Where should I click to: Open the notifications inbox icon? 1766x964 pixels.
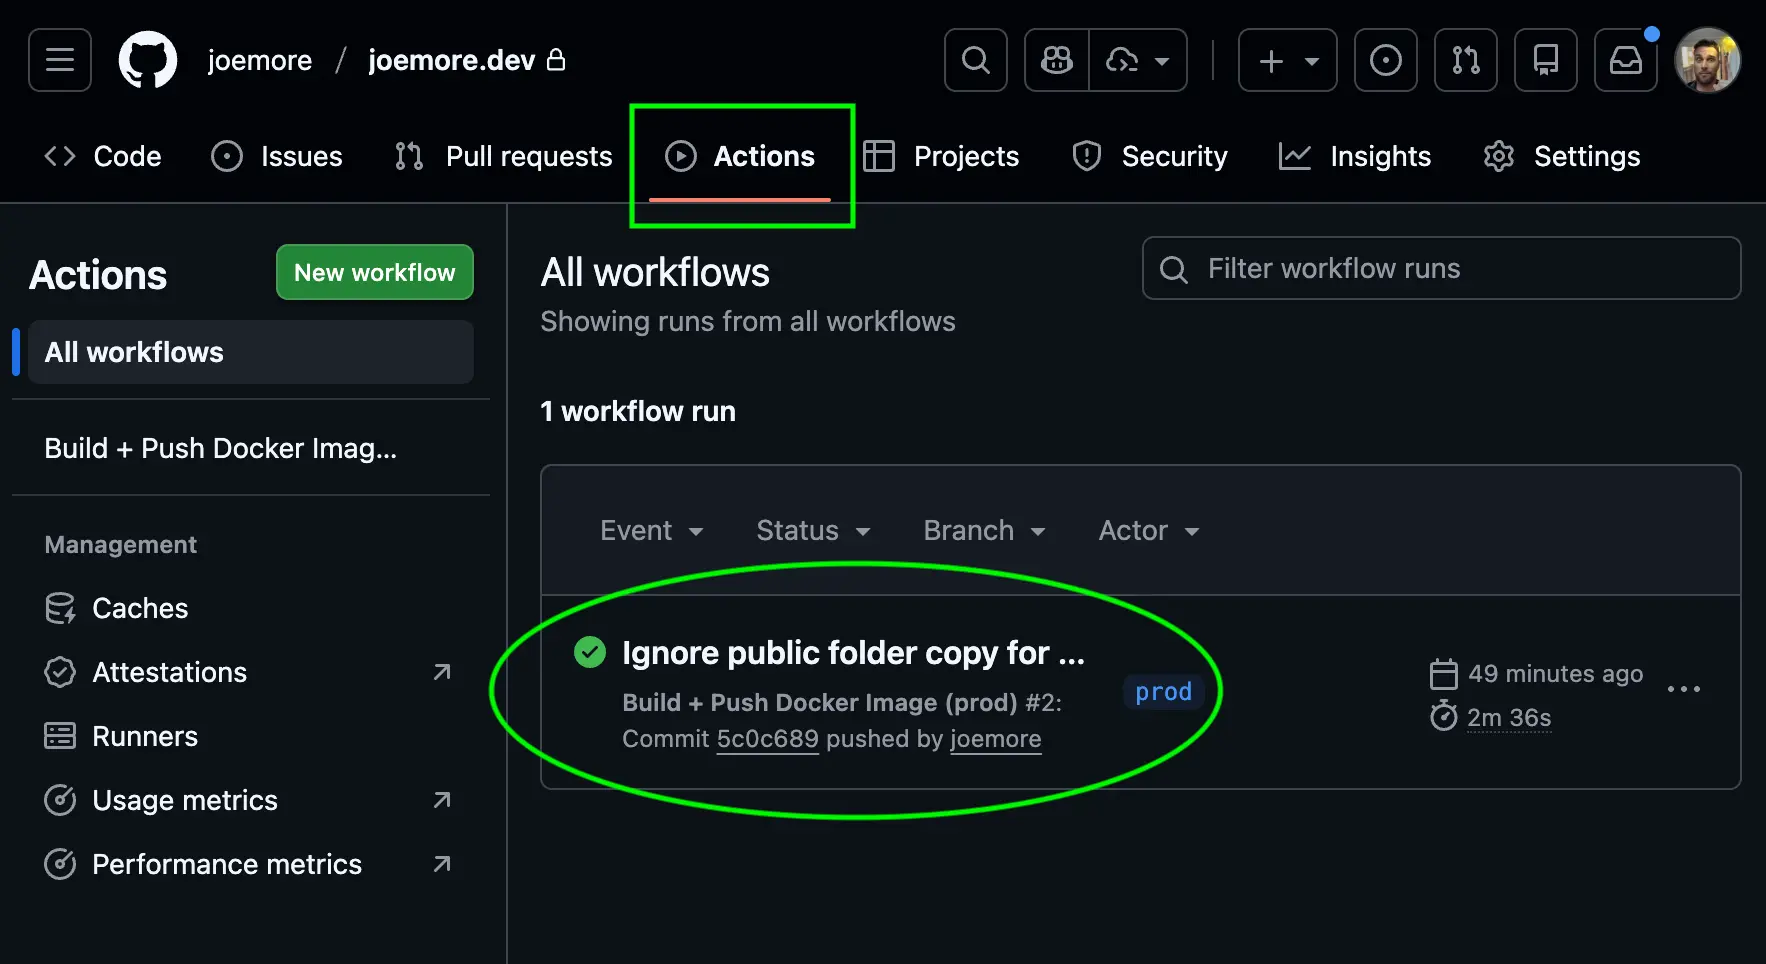pos(1625,60)
